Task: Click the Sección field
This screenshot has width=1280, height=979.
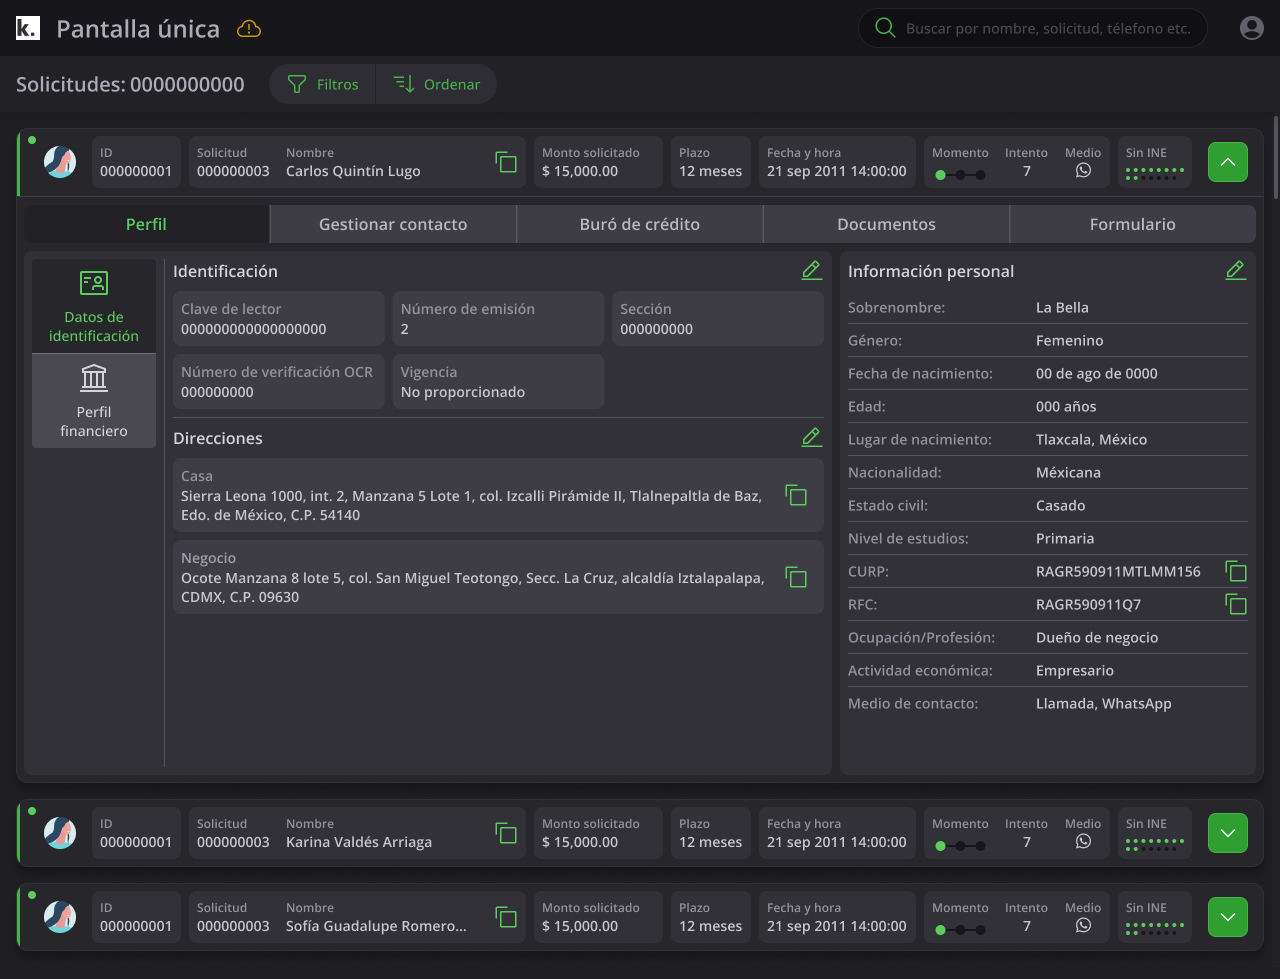Action: pos(718,319)
